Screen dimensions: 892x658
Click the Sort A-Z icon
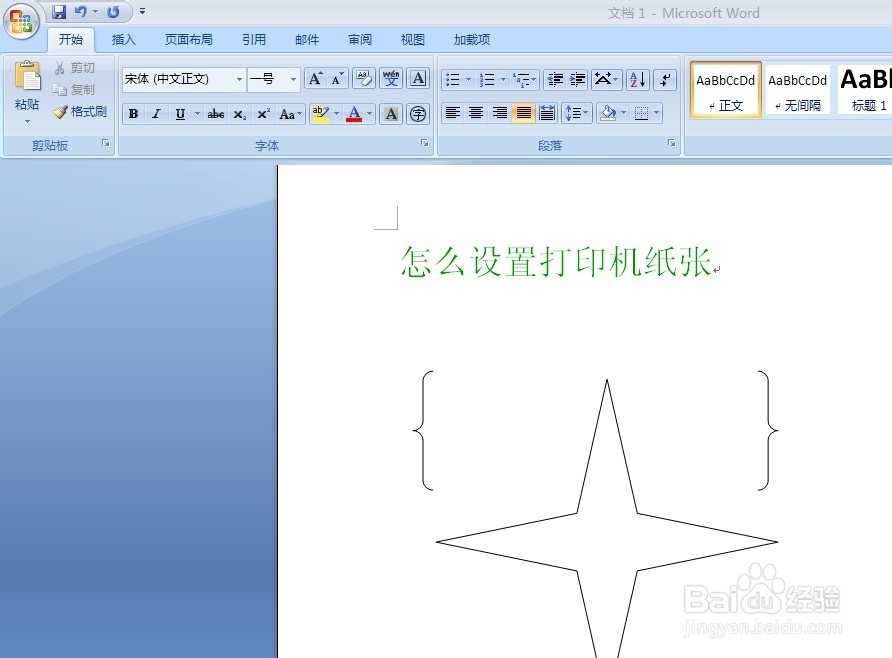(x=637, y=79)
